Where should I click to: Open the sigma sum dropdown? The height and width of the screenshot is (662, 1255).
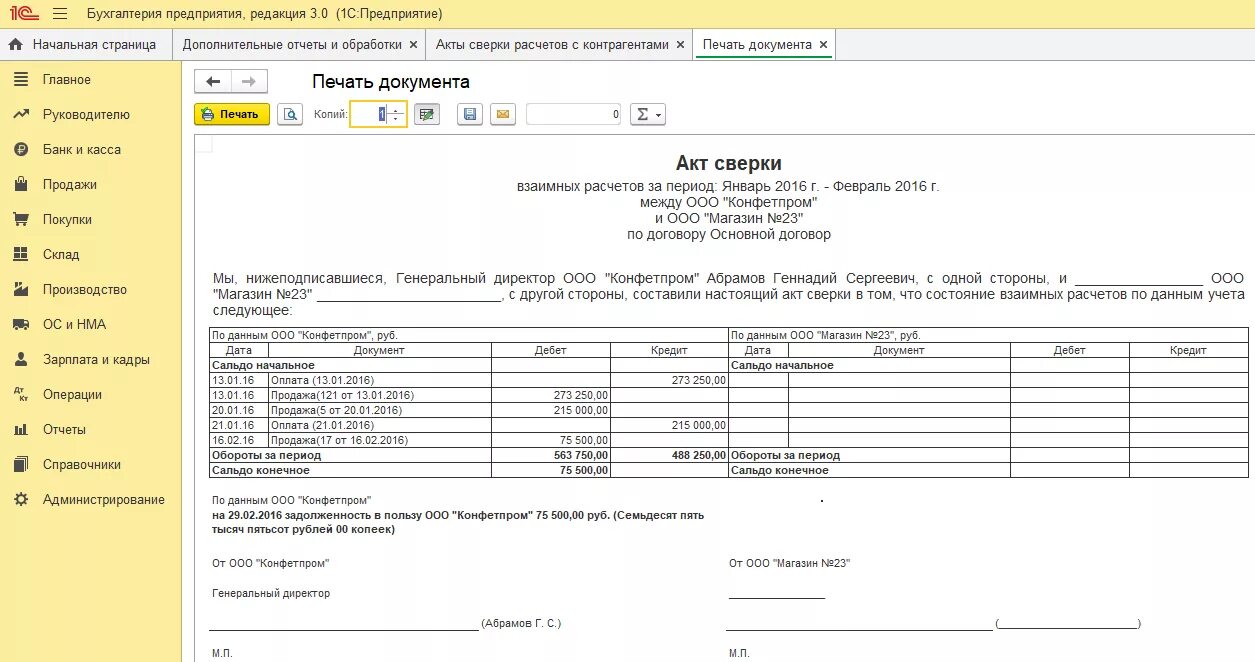[x=647, y=114]
